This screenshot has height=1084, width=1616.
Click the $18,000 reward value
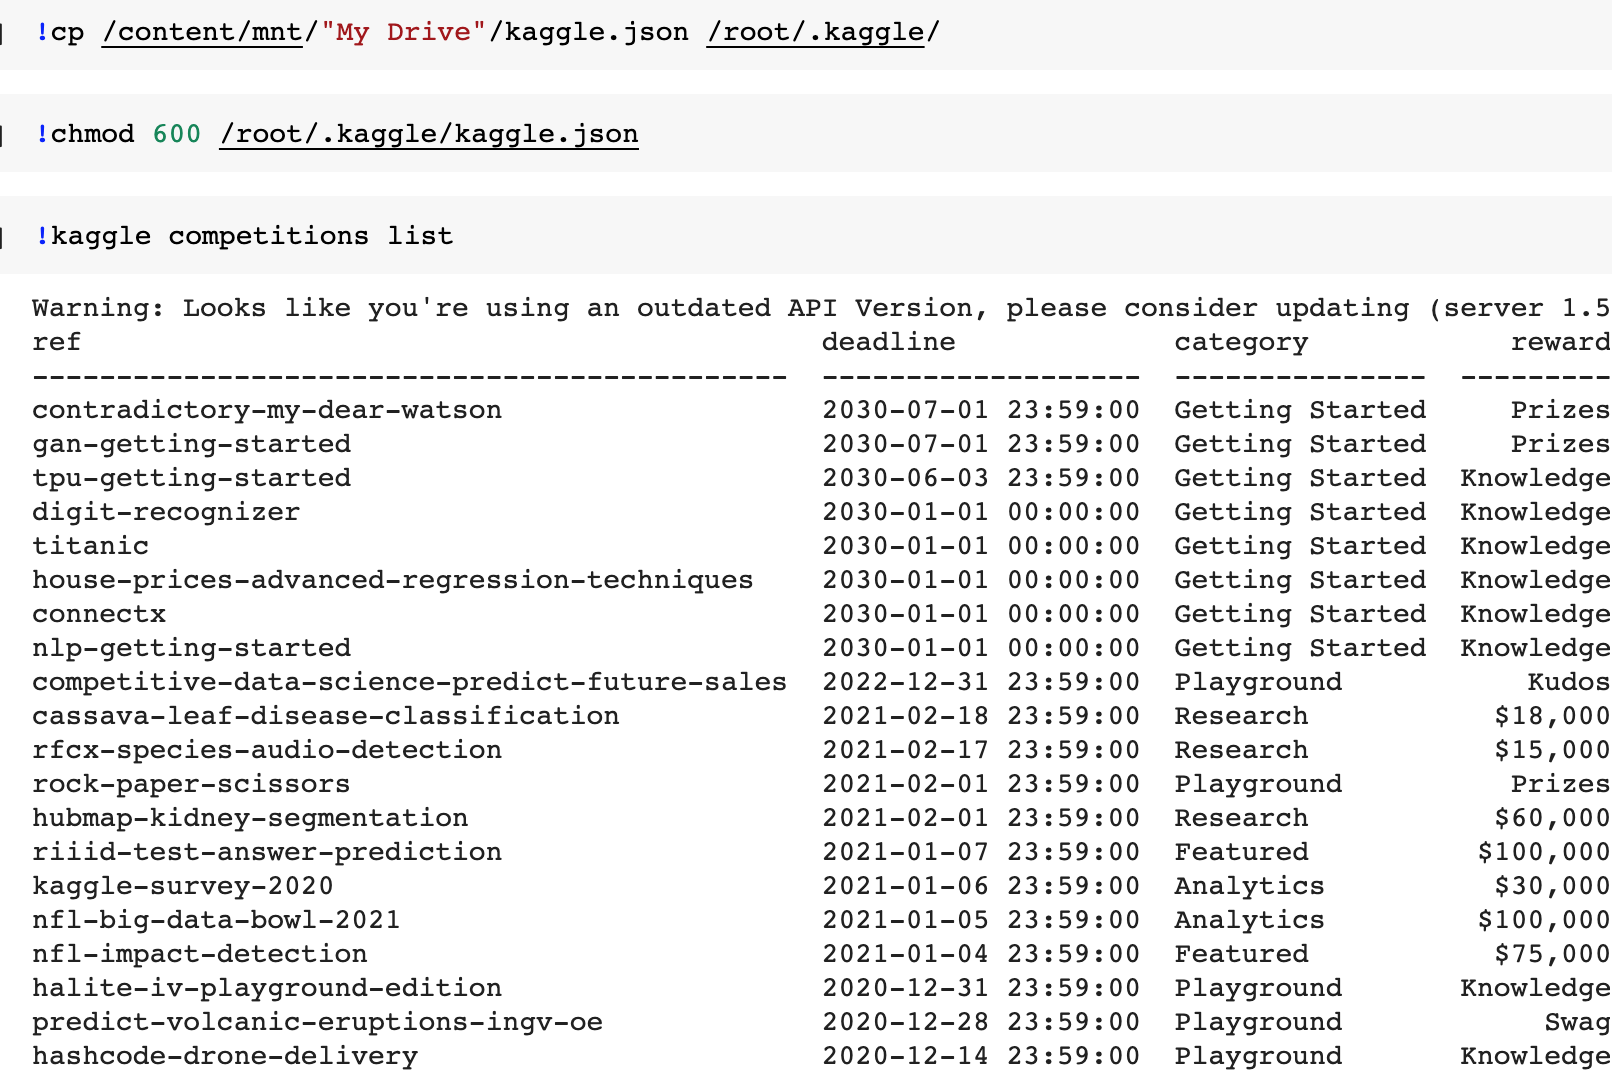click(x=1552, y=716)
